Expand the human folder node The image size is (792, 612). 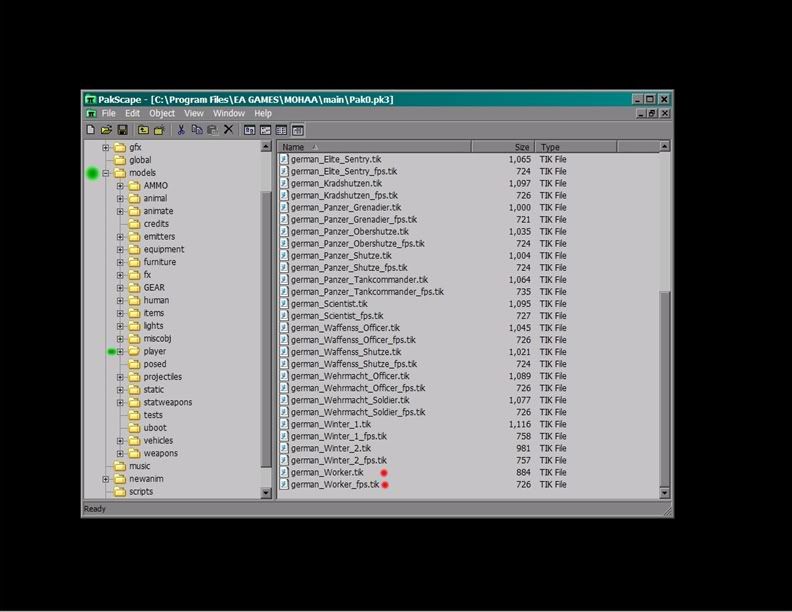pos(120,300)
